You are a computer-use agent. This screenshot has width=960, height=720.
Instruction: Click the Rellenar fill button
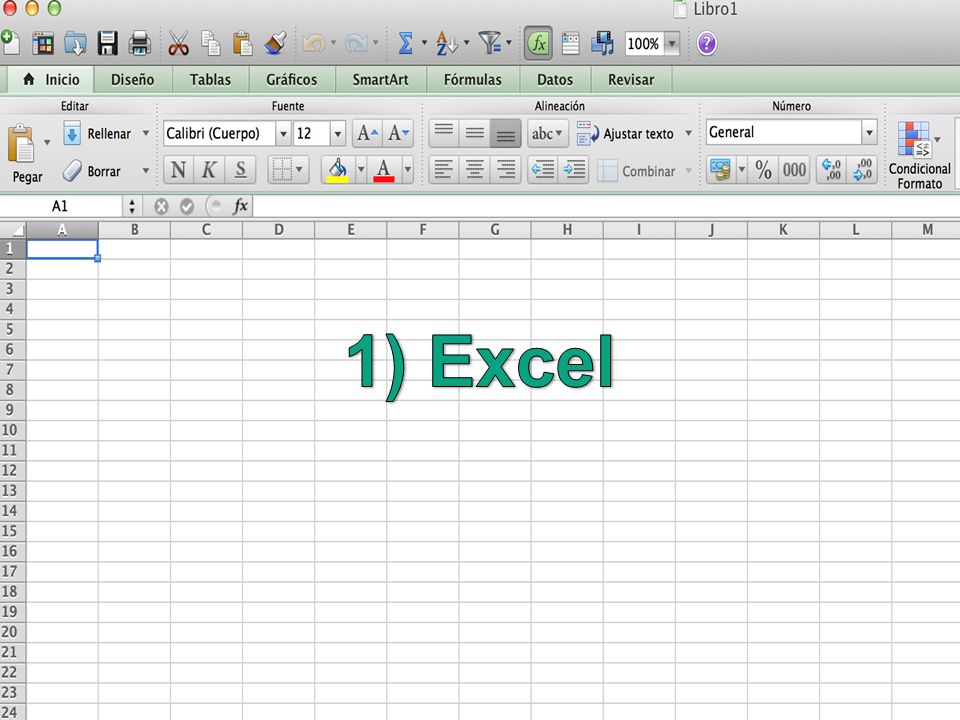tap(98, 133)
